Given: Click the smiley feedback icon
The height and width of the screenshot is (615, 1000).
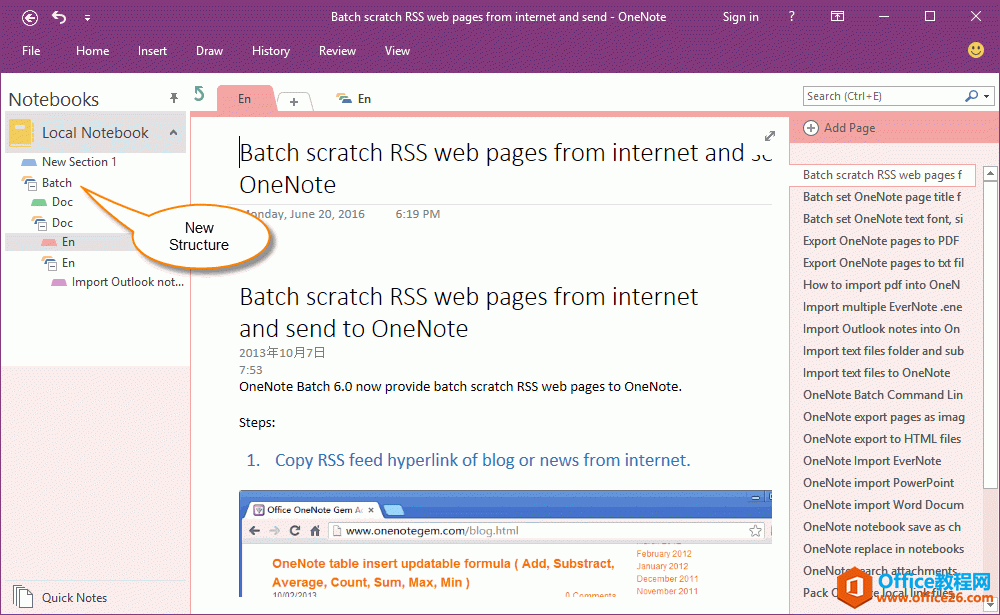Looking at the screenshot, I should 975,50.
